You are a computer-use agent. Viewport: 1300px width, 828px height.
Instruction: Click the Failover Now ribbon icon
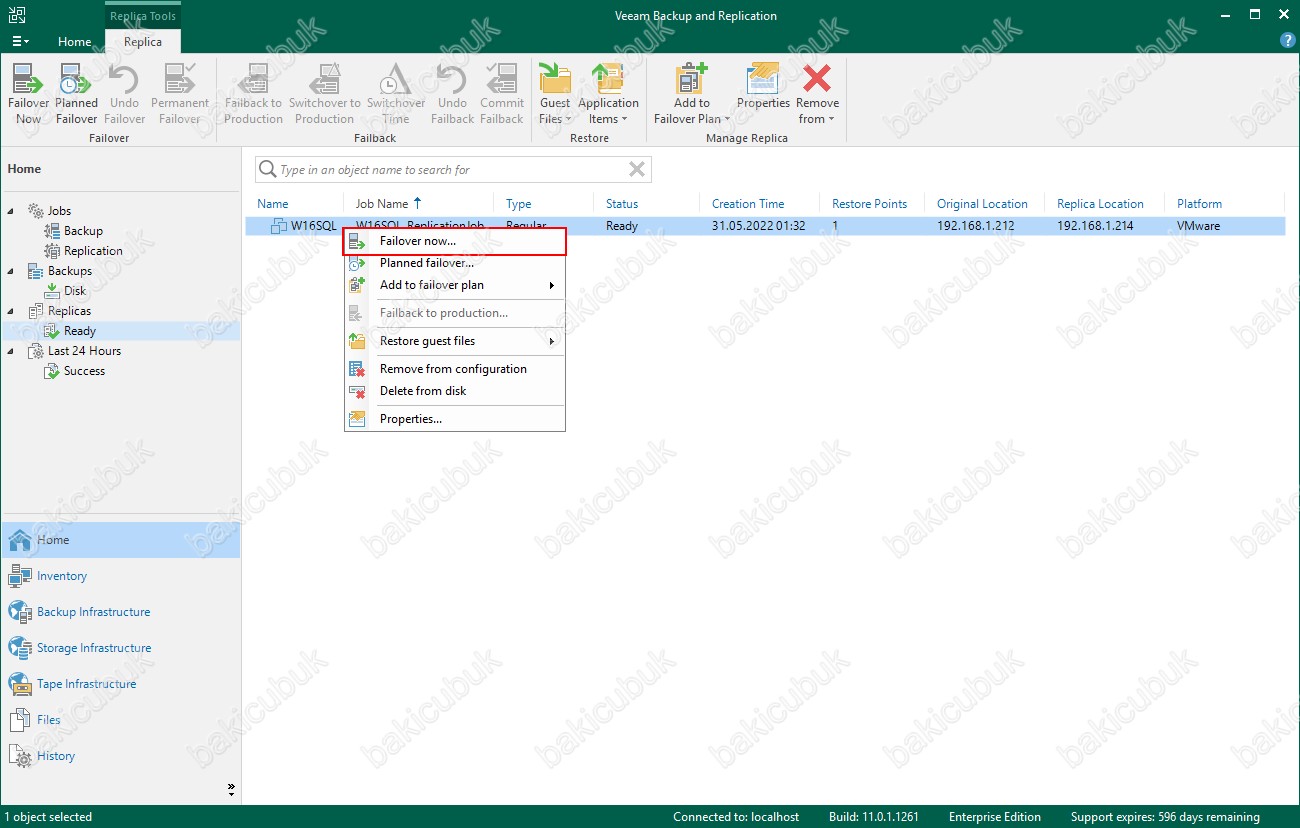pos(28,94)
